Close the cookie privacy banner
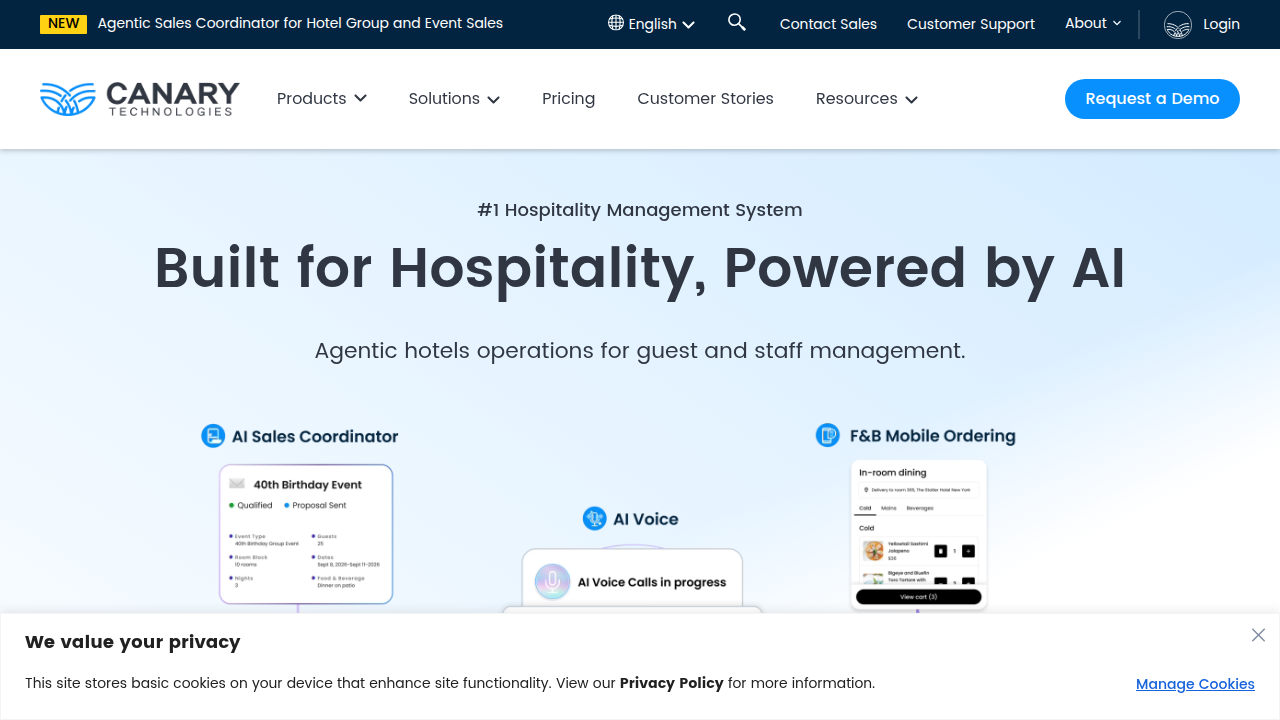This screenshot has width=1280, height=720. click(1258, 635)
